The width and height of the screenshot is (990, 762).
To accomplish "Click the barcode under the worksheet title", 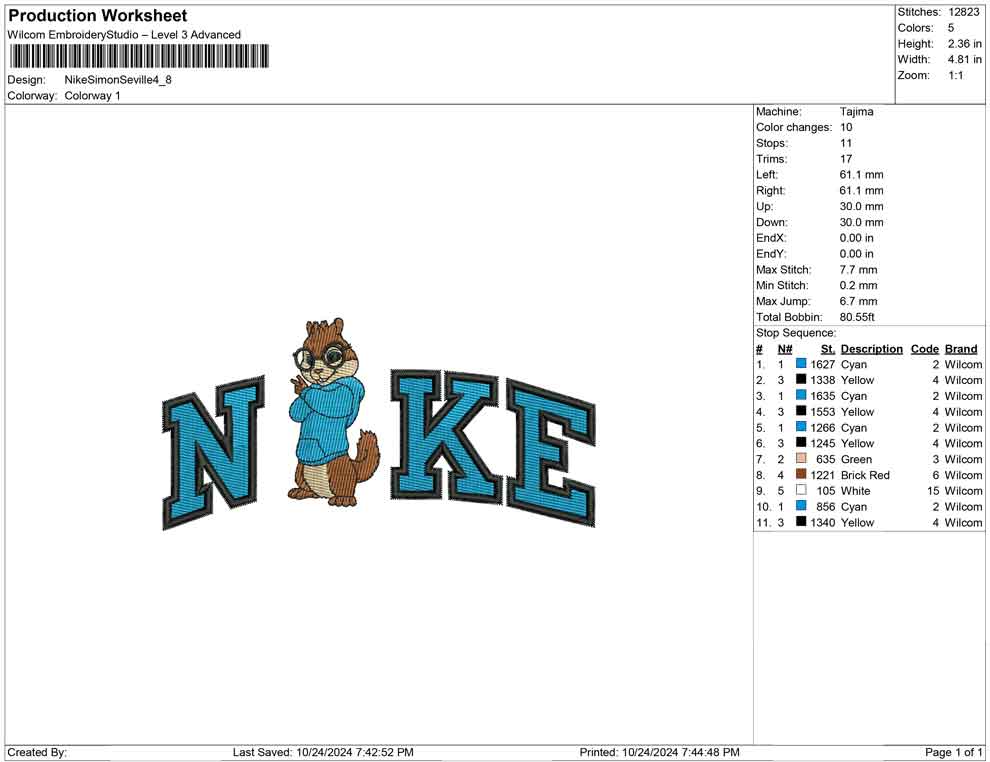I will pos(139,56).
